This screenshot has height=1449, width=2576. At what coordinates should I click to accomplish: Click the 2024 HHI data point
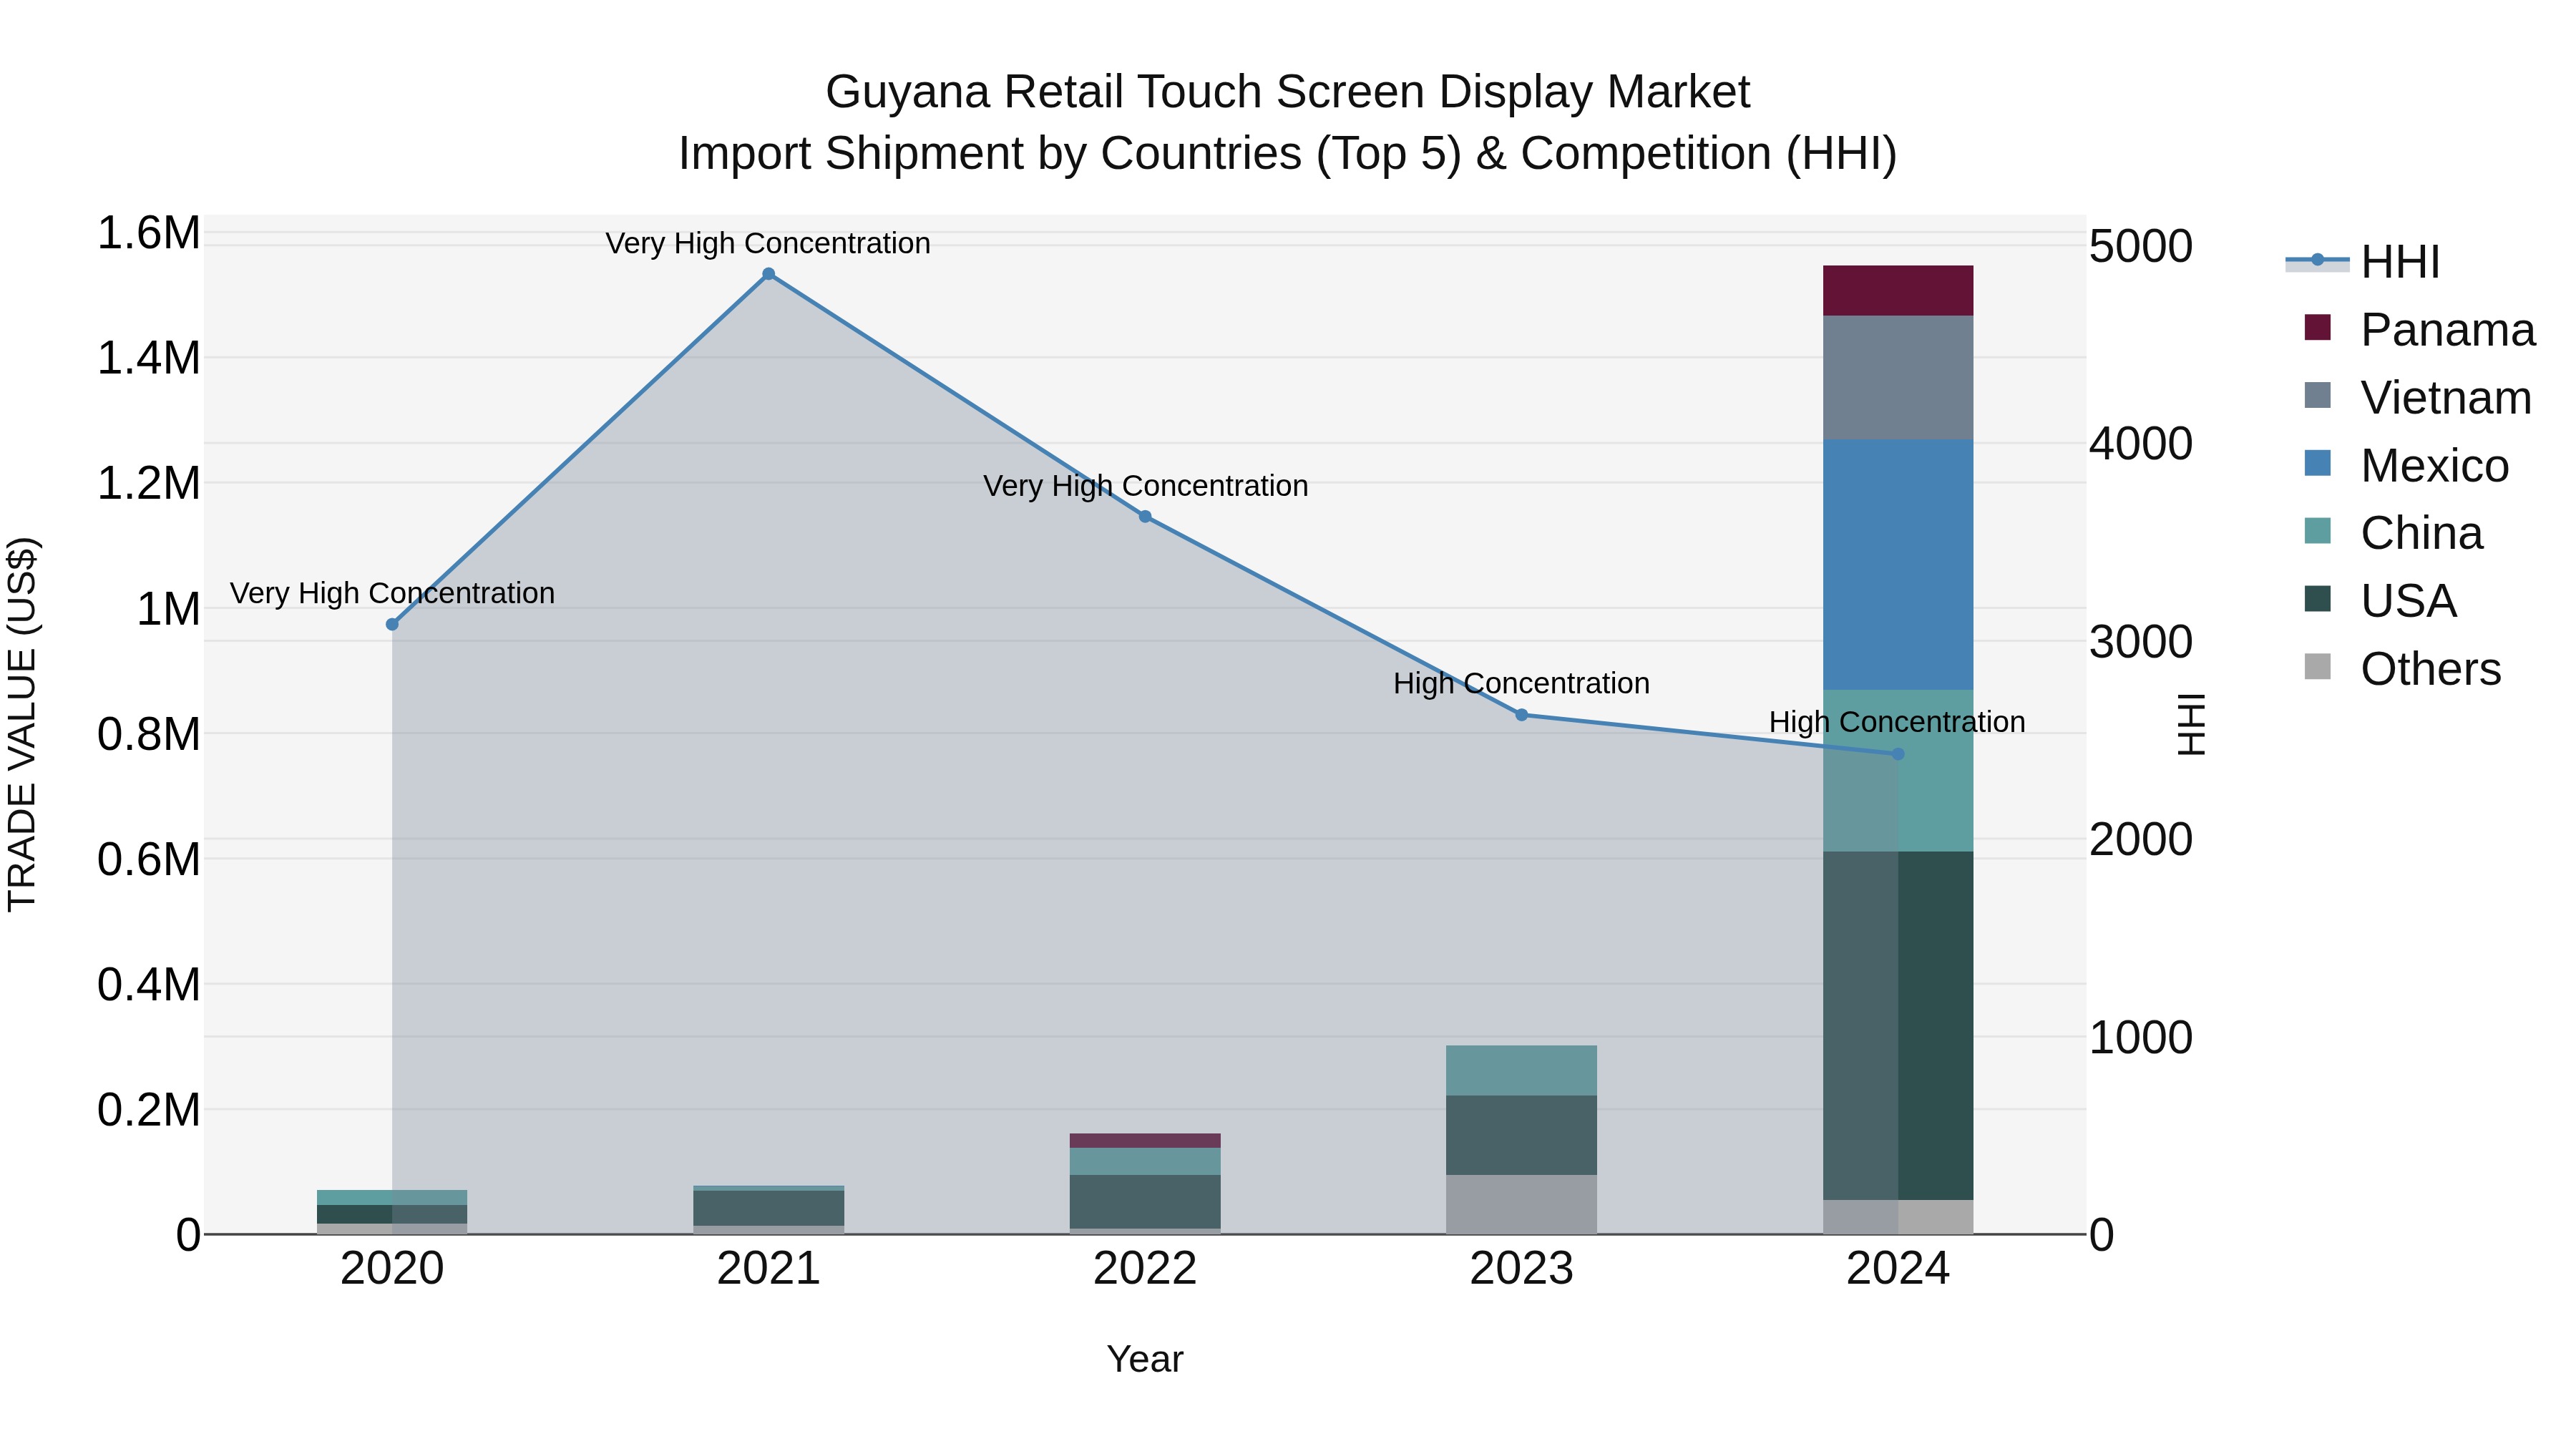pyautogui.click(x=1898, y=754)
